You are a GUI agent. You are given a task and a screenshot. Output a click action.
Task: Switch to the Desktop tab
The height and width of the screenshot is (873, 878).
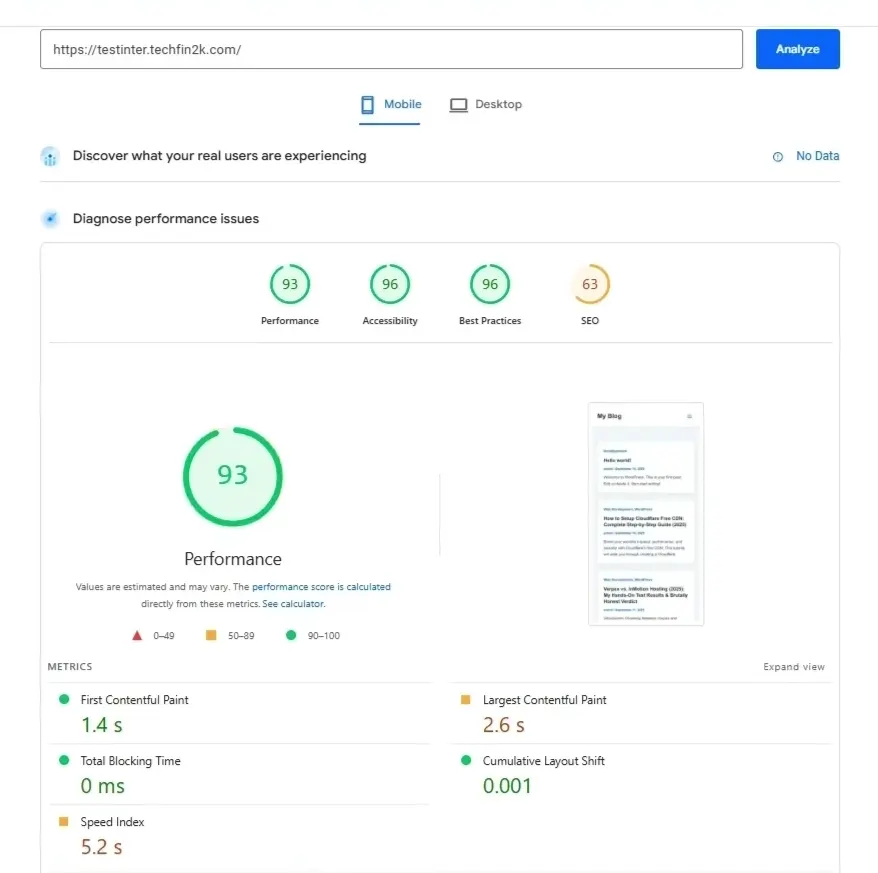(485, 105)
